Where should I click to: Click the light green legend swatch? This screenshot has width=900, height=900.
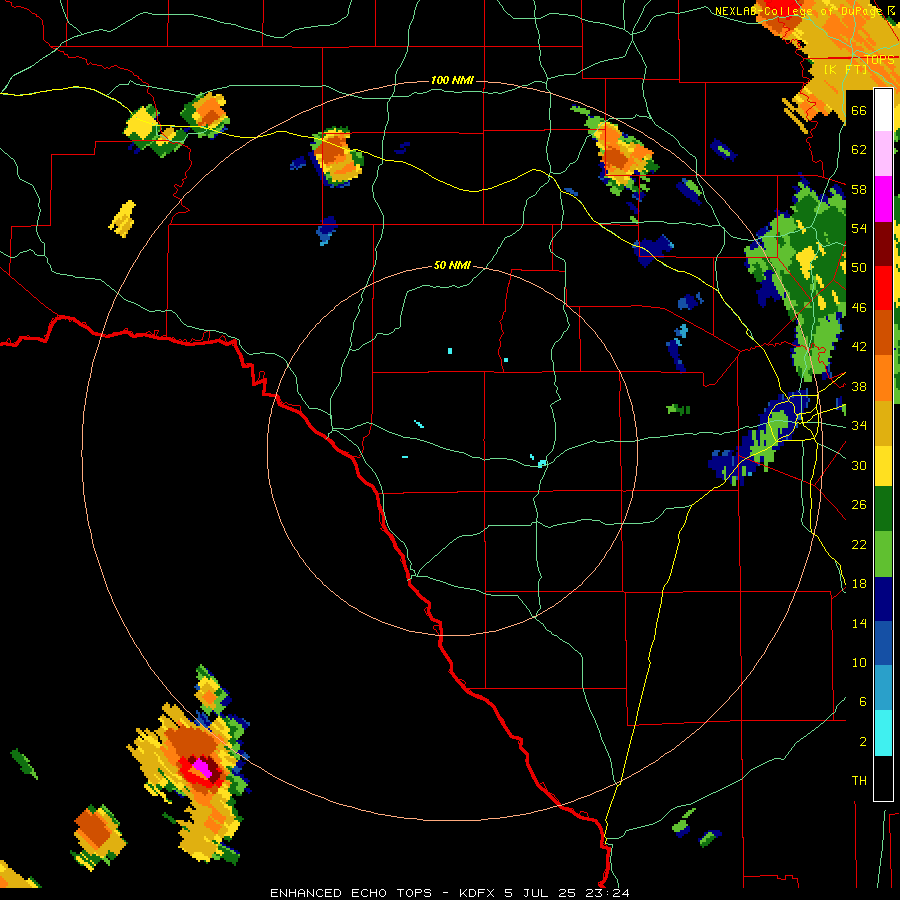(883, 554)
